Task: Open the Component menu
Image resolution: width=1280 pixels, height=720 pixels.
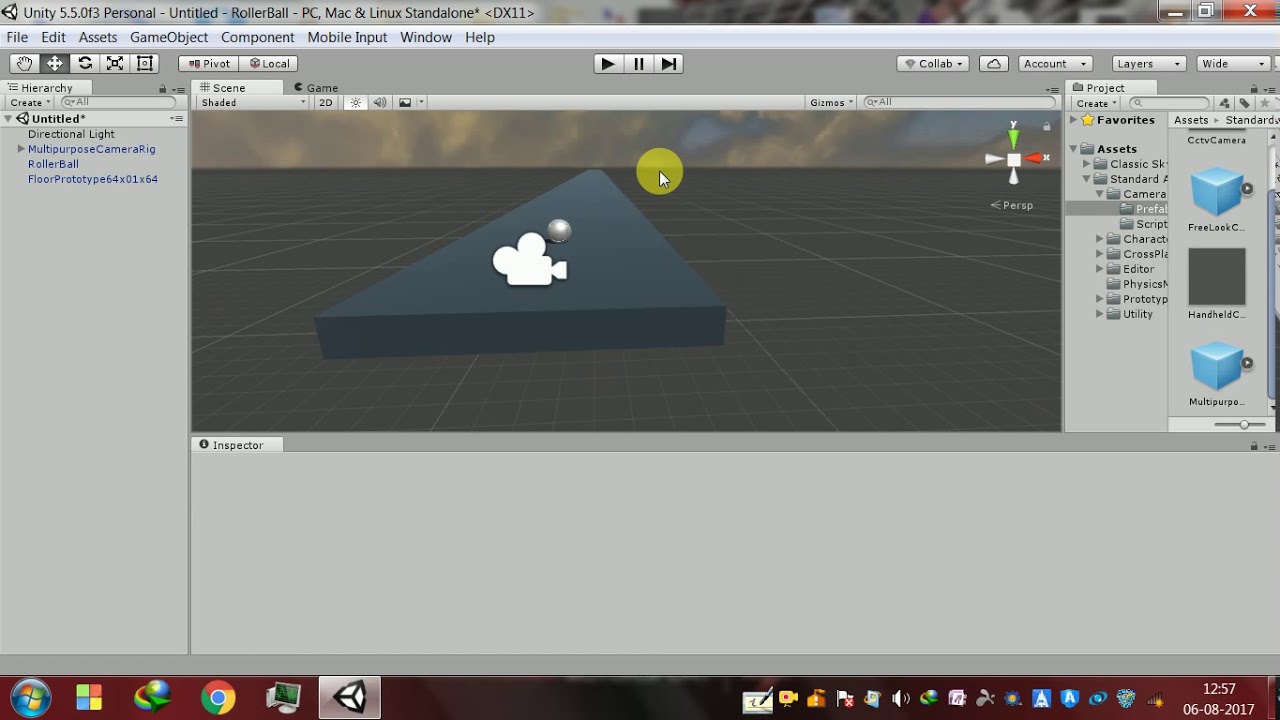Action: 258,37
